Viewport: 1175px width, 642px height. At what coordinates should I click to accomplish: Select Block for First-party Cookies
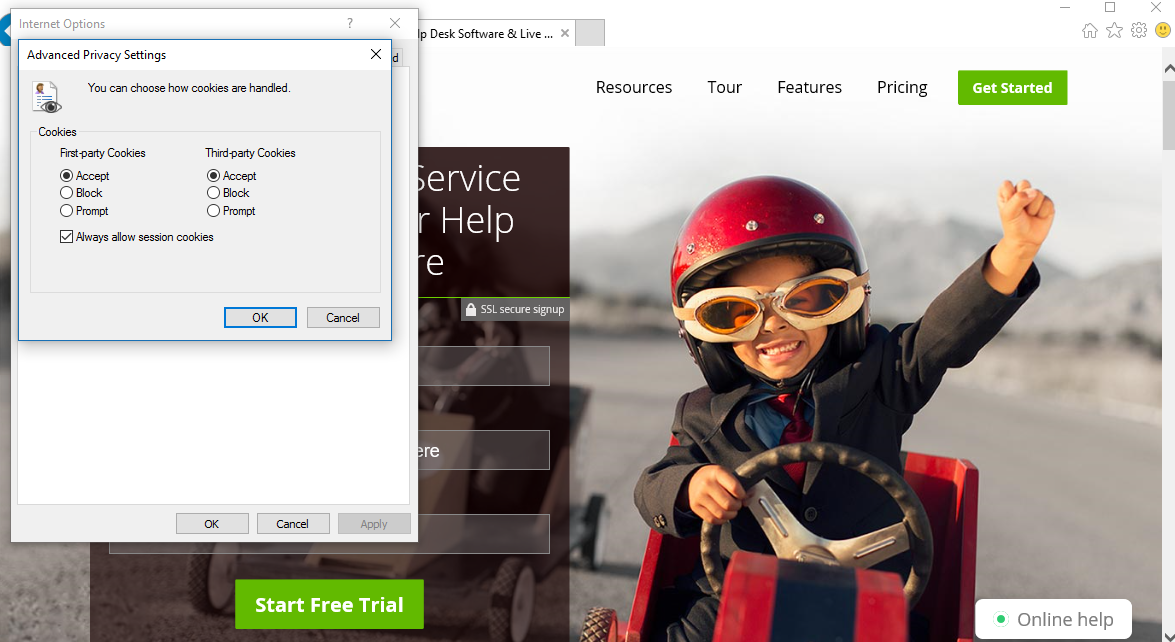coord(67,193)
